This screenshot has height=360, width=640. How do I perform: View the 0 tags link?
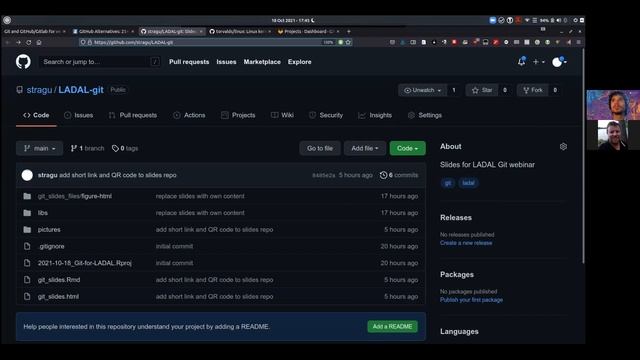click(x=125, y=148)
